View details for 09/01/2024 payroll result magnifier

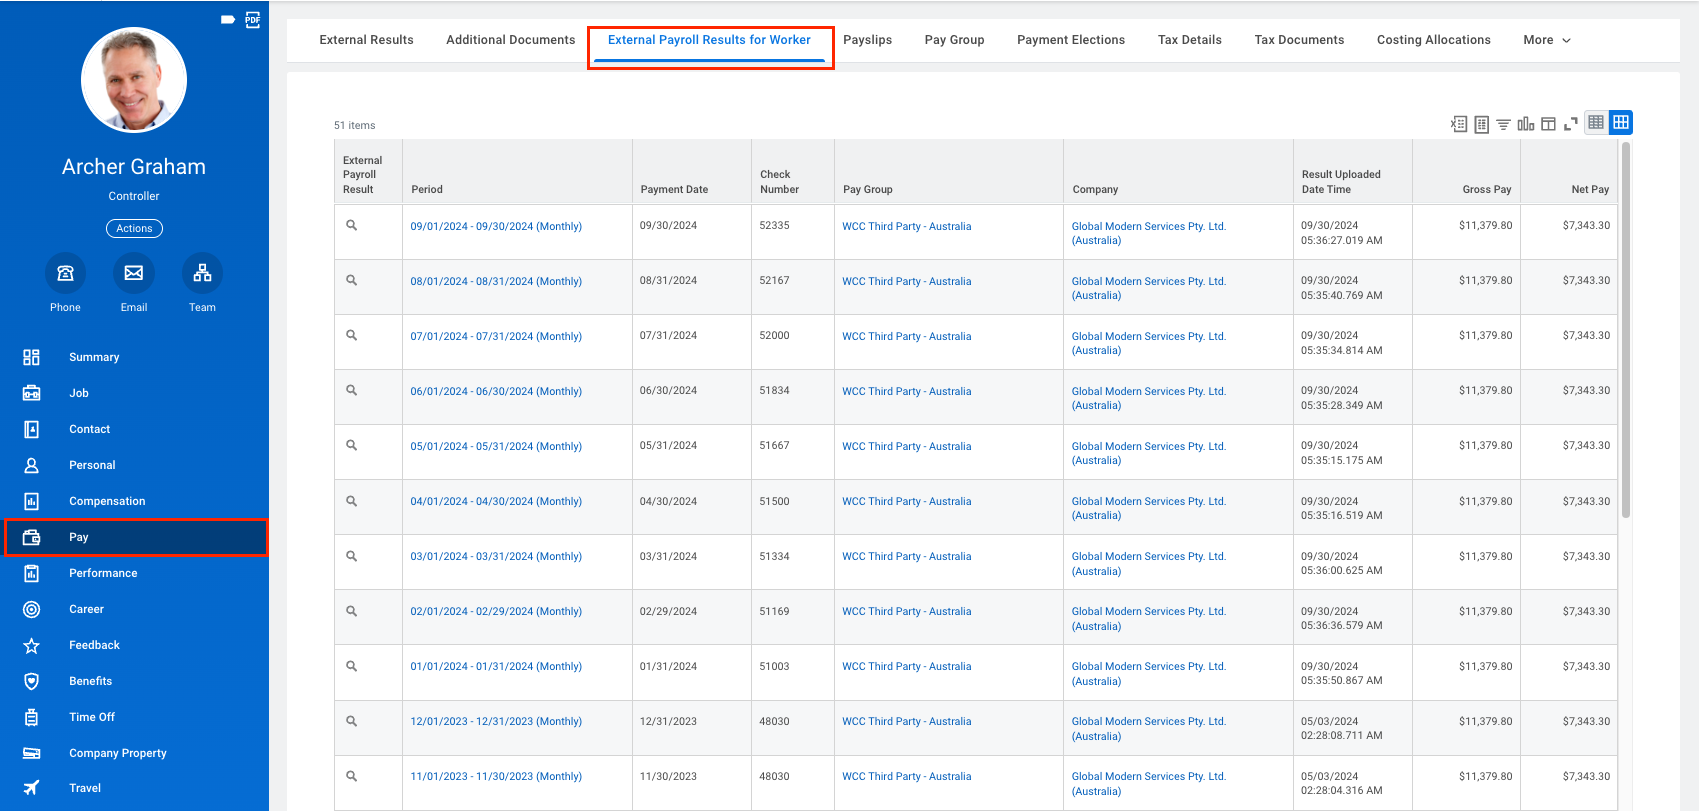point(352,226)
